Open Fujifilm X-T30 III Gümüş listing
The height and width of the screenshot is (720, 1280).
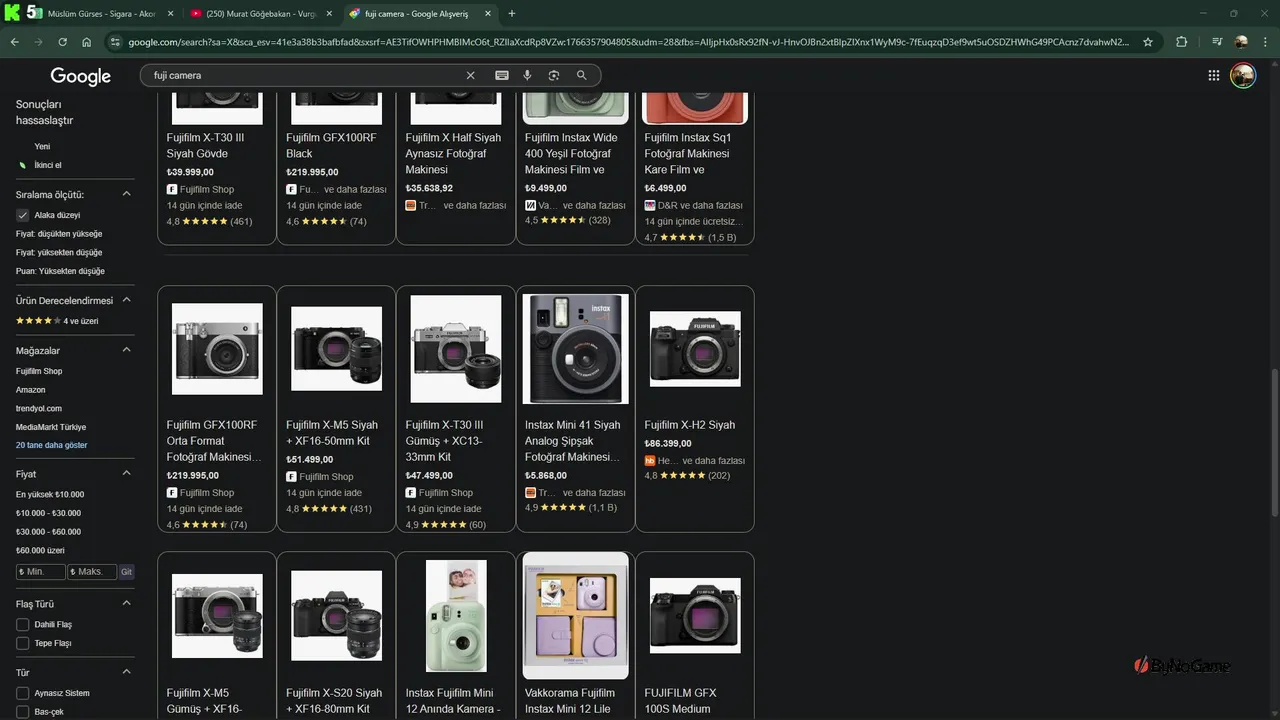(456, 409)
